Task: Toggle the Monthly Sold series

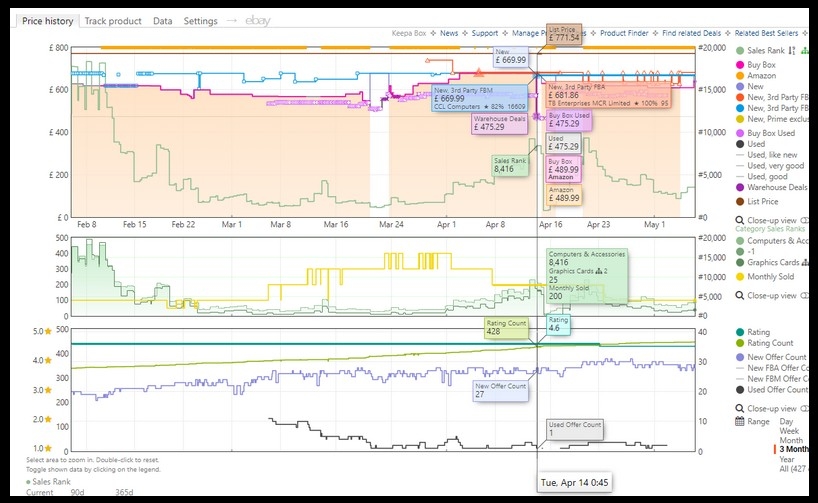Action: [765, 277]
